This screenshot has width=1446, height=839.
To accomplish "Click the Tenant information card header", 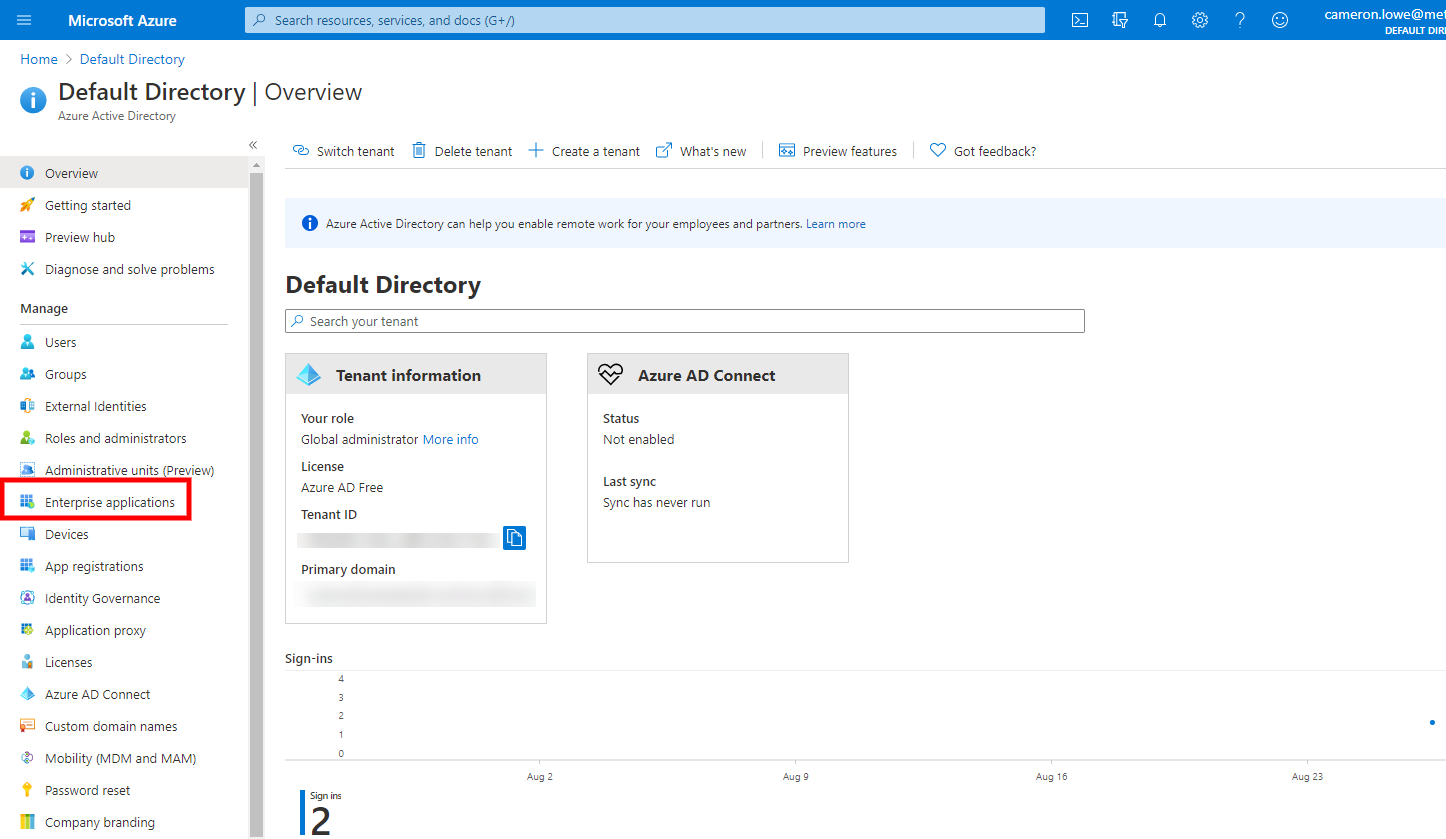I will coord(416,375).
